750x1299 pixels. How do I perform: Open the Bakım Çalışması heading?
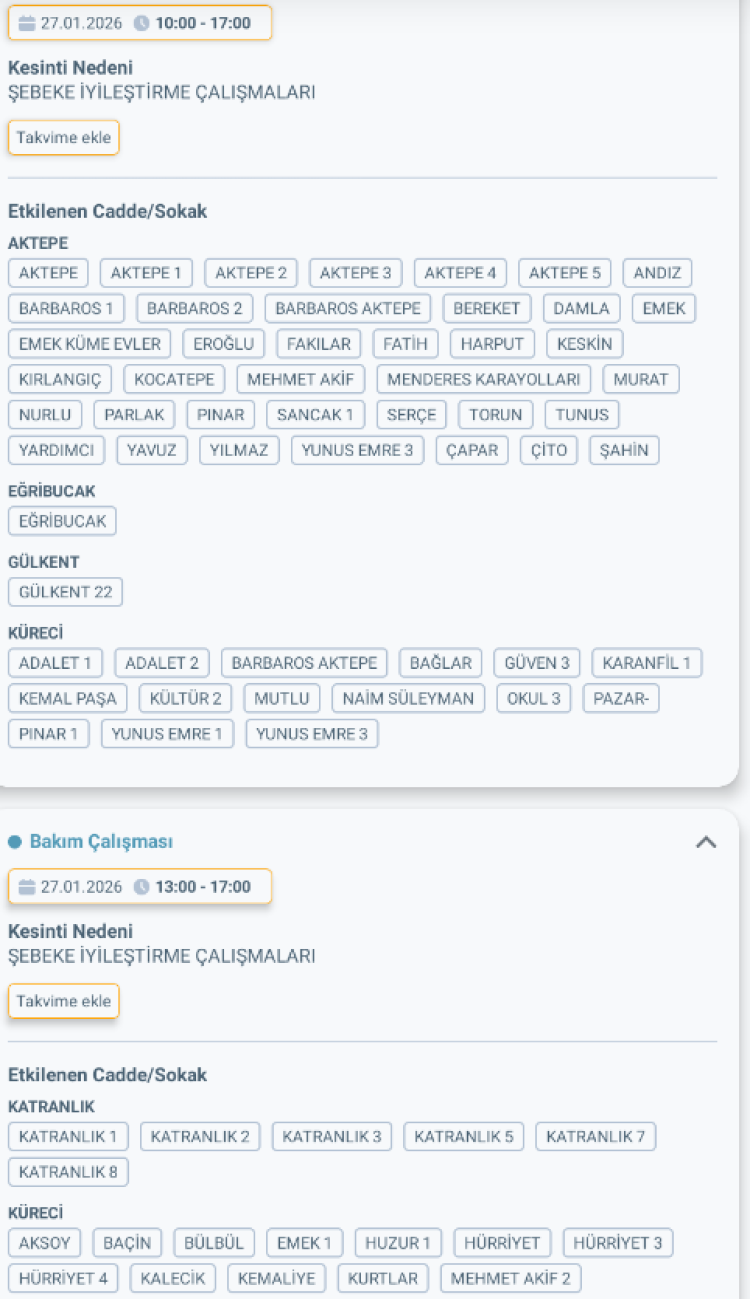[x=101, y=842]
